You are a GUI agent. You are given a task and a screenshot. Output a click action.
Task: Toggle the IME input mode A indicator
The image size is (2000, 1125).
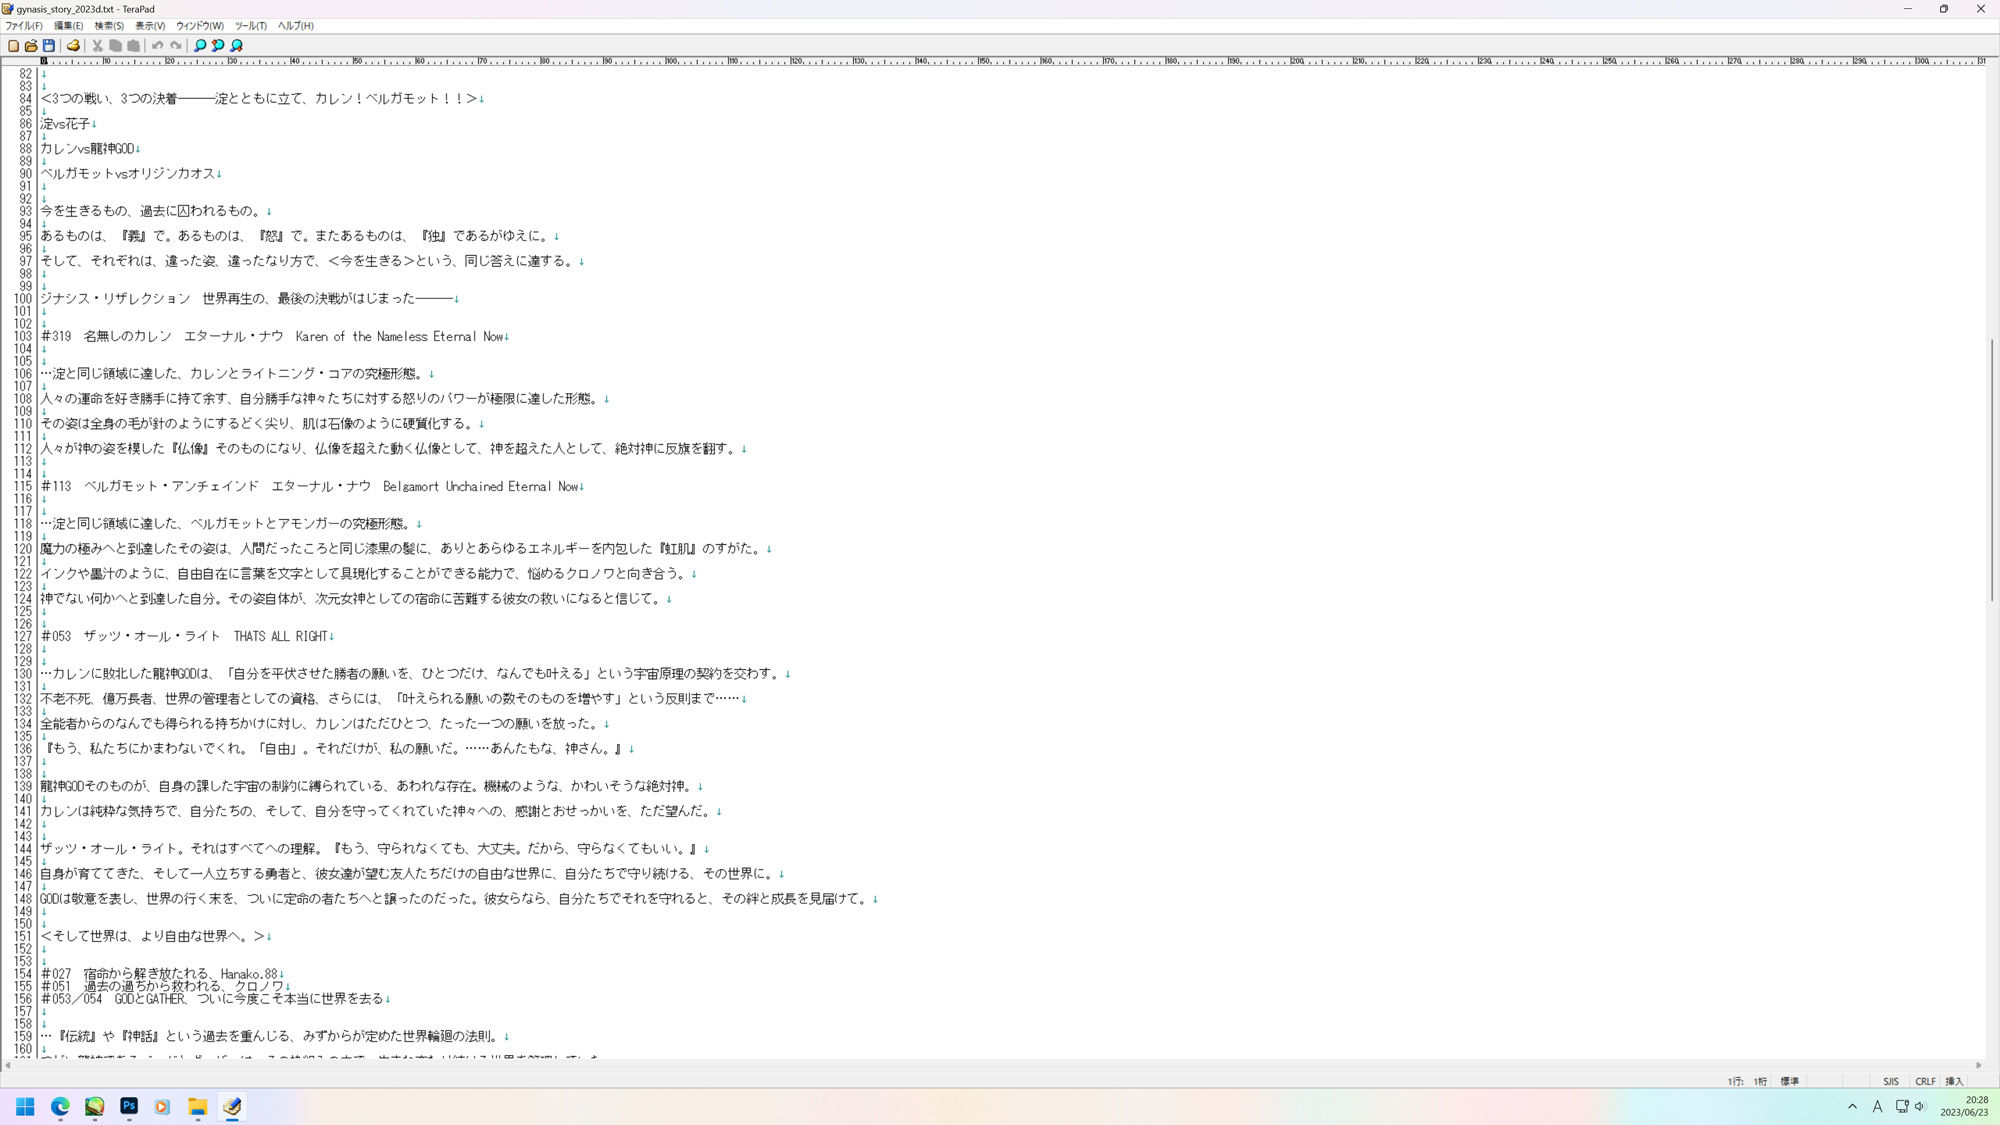[1877, 1106]
